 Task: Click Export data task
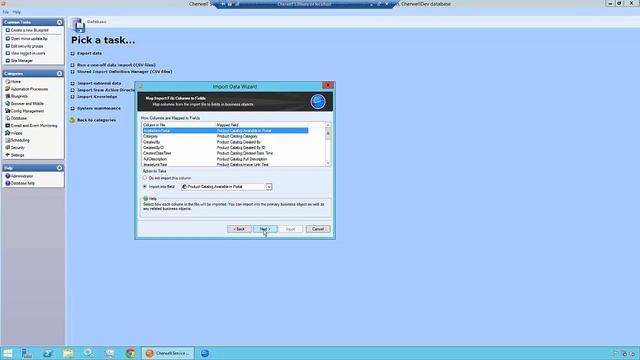point(89,53)
